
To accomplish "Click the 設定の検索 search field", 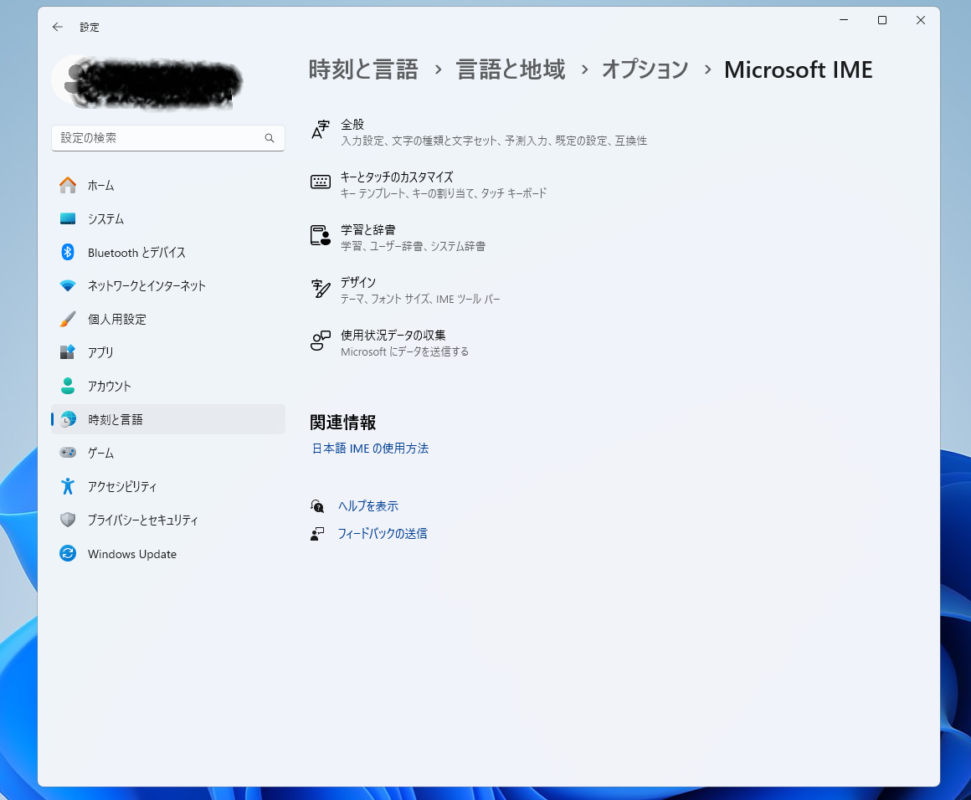I will [x=168, y=138].
